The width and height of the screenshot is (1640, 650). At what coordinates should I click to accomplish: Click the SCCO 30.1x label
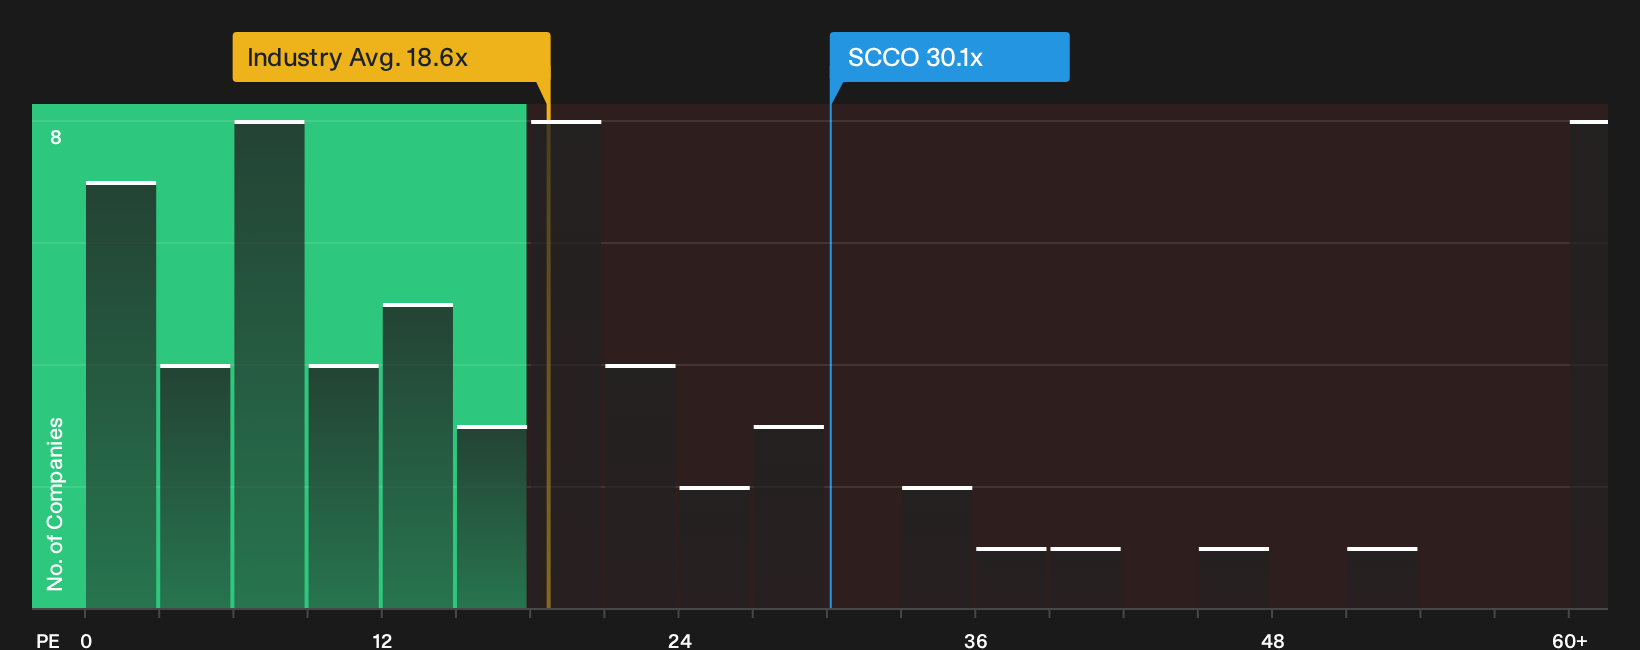click(949, 57)
